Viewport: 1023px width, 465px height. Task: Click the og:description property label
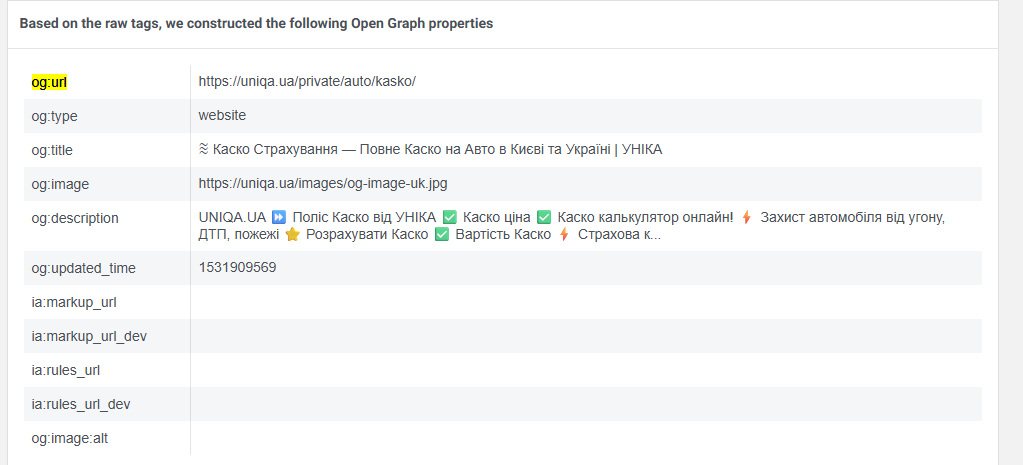(74, 218)
